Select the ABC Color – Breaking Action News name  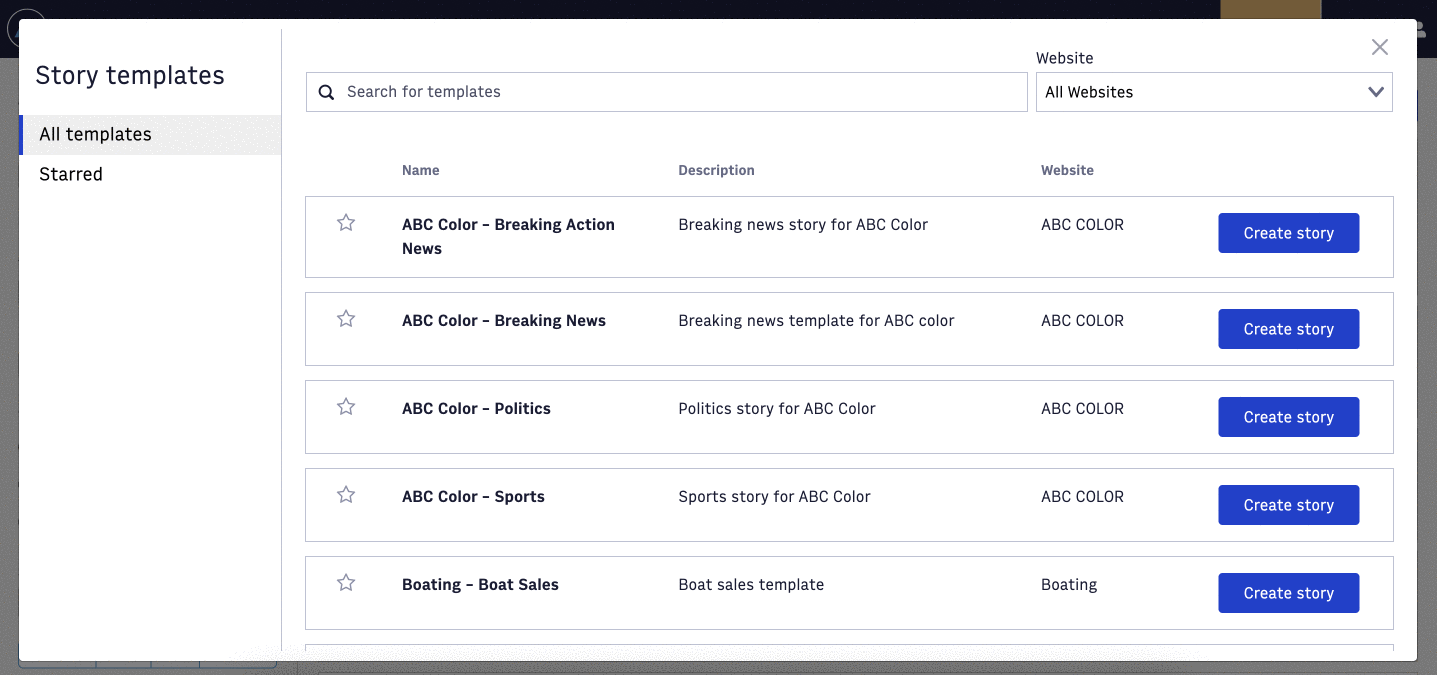click(508, 237)
